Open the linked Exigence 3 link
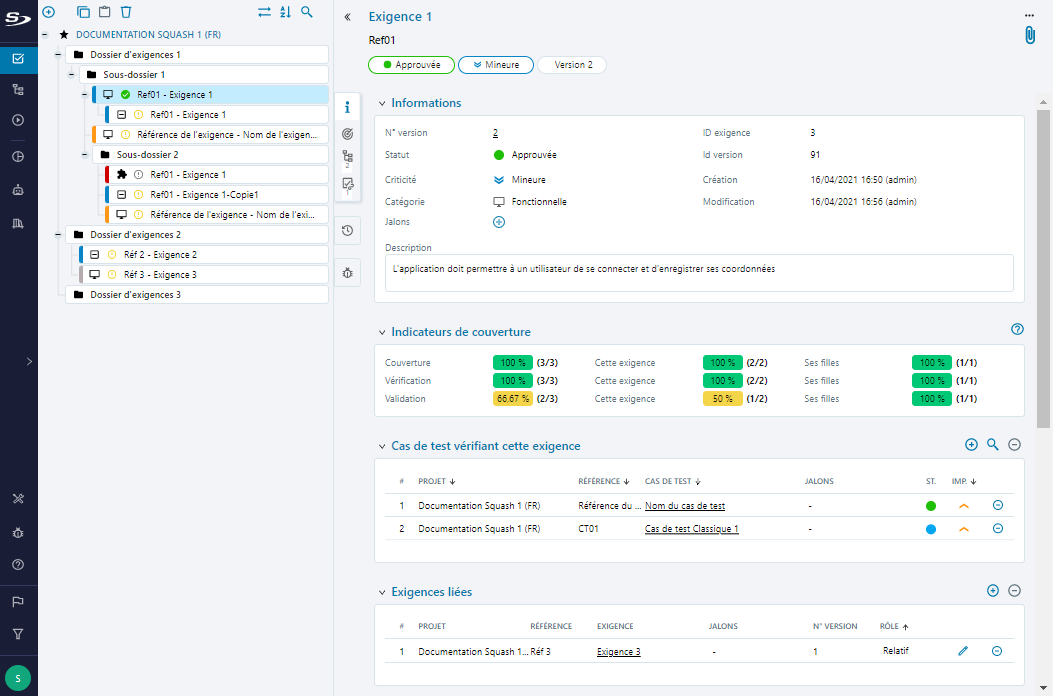This screenshot has width=1053, height=696. pyautogui.click(x=618, y=652)
